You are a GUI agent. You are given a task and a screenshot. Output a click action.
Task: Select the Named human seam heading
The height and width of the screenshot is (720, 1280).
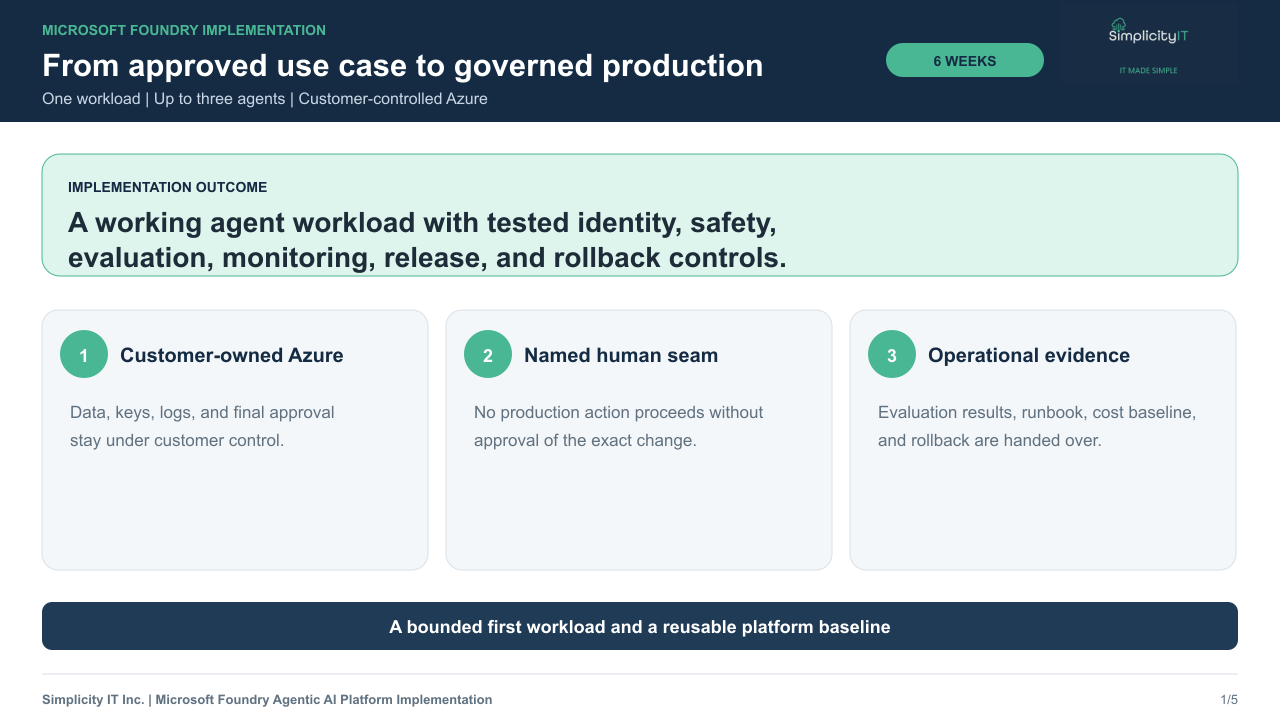tap(621, 355)
